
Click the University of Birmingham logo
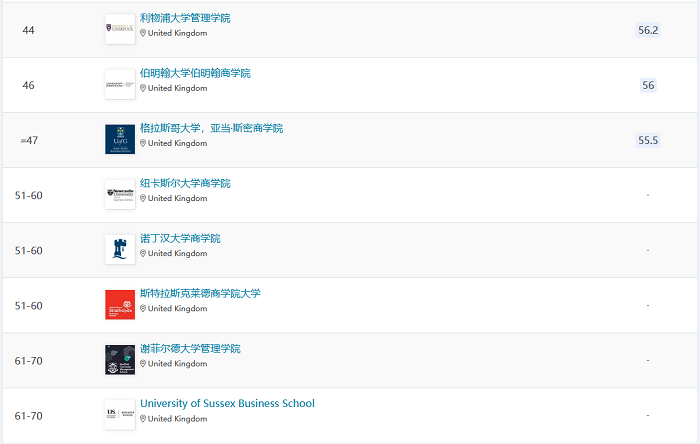[119, 85]
